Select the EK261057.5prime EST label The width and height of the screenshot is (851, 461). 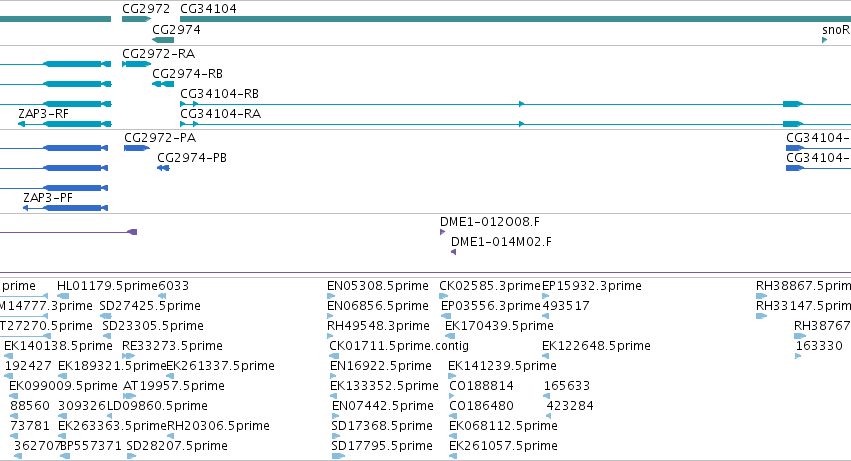[503, 446]
